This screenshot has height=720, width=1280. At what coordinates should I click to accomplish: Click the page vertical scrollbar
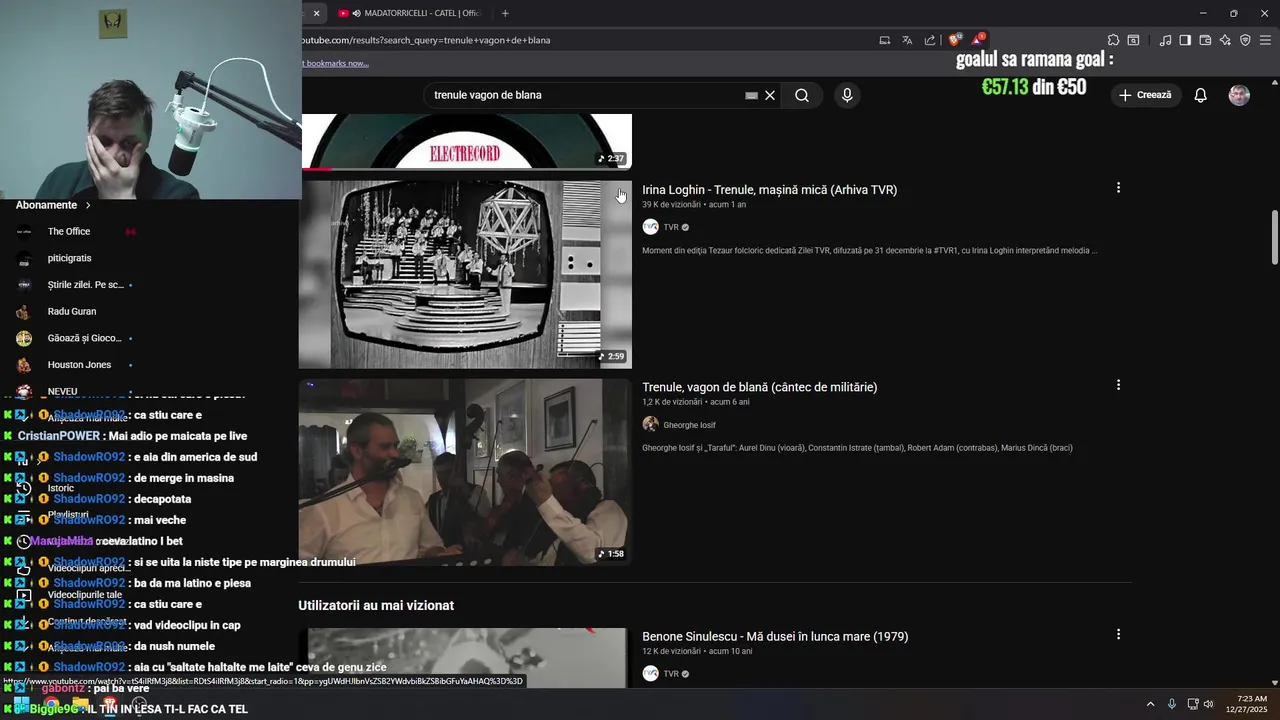[1274, 238]
